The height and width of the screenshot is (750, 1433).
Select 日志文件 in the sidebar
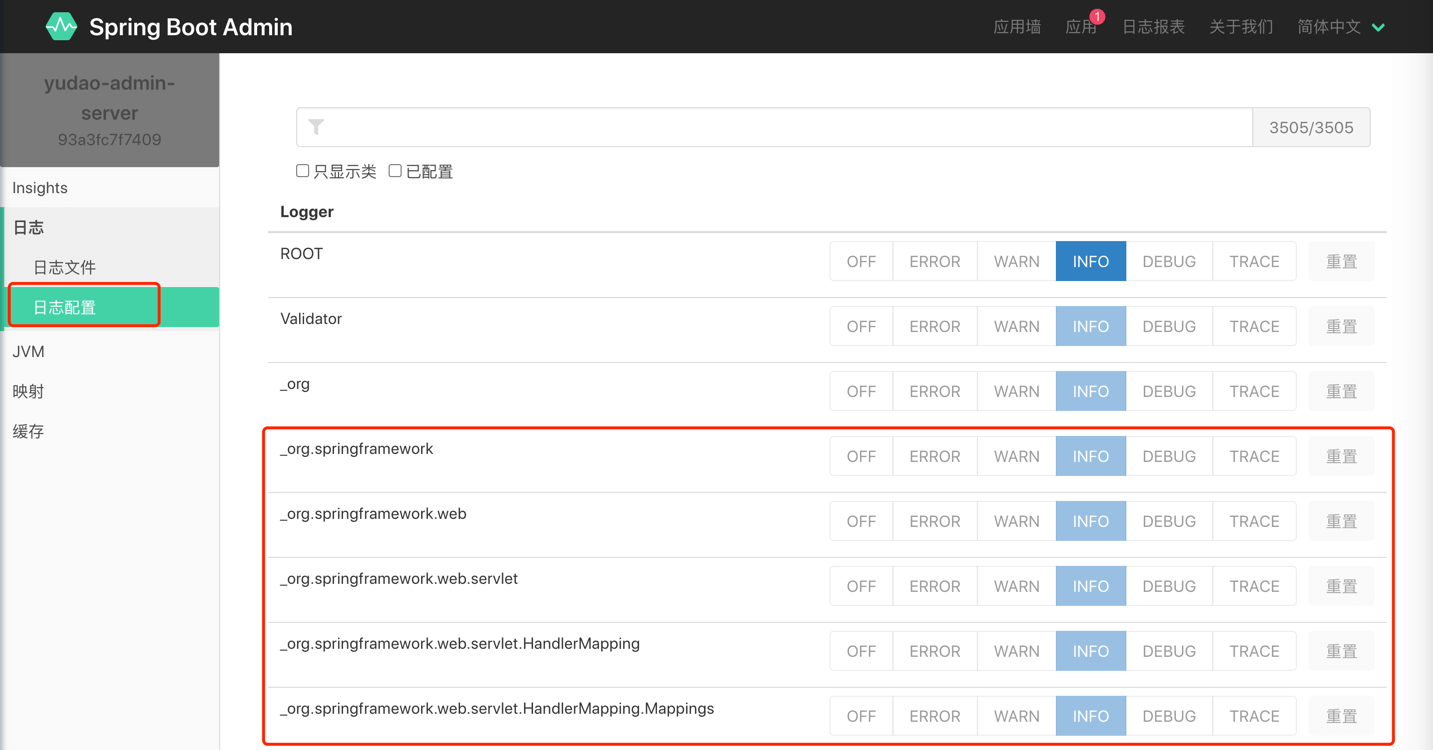(x=65, y=267)
